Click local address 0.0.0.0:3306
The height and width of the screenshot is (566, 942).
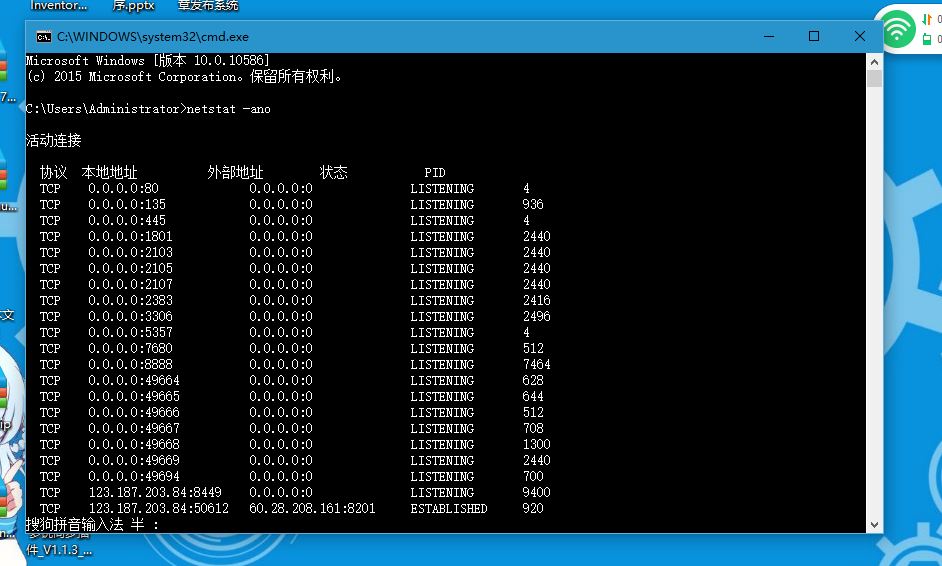coord(130,317)
